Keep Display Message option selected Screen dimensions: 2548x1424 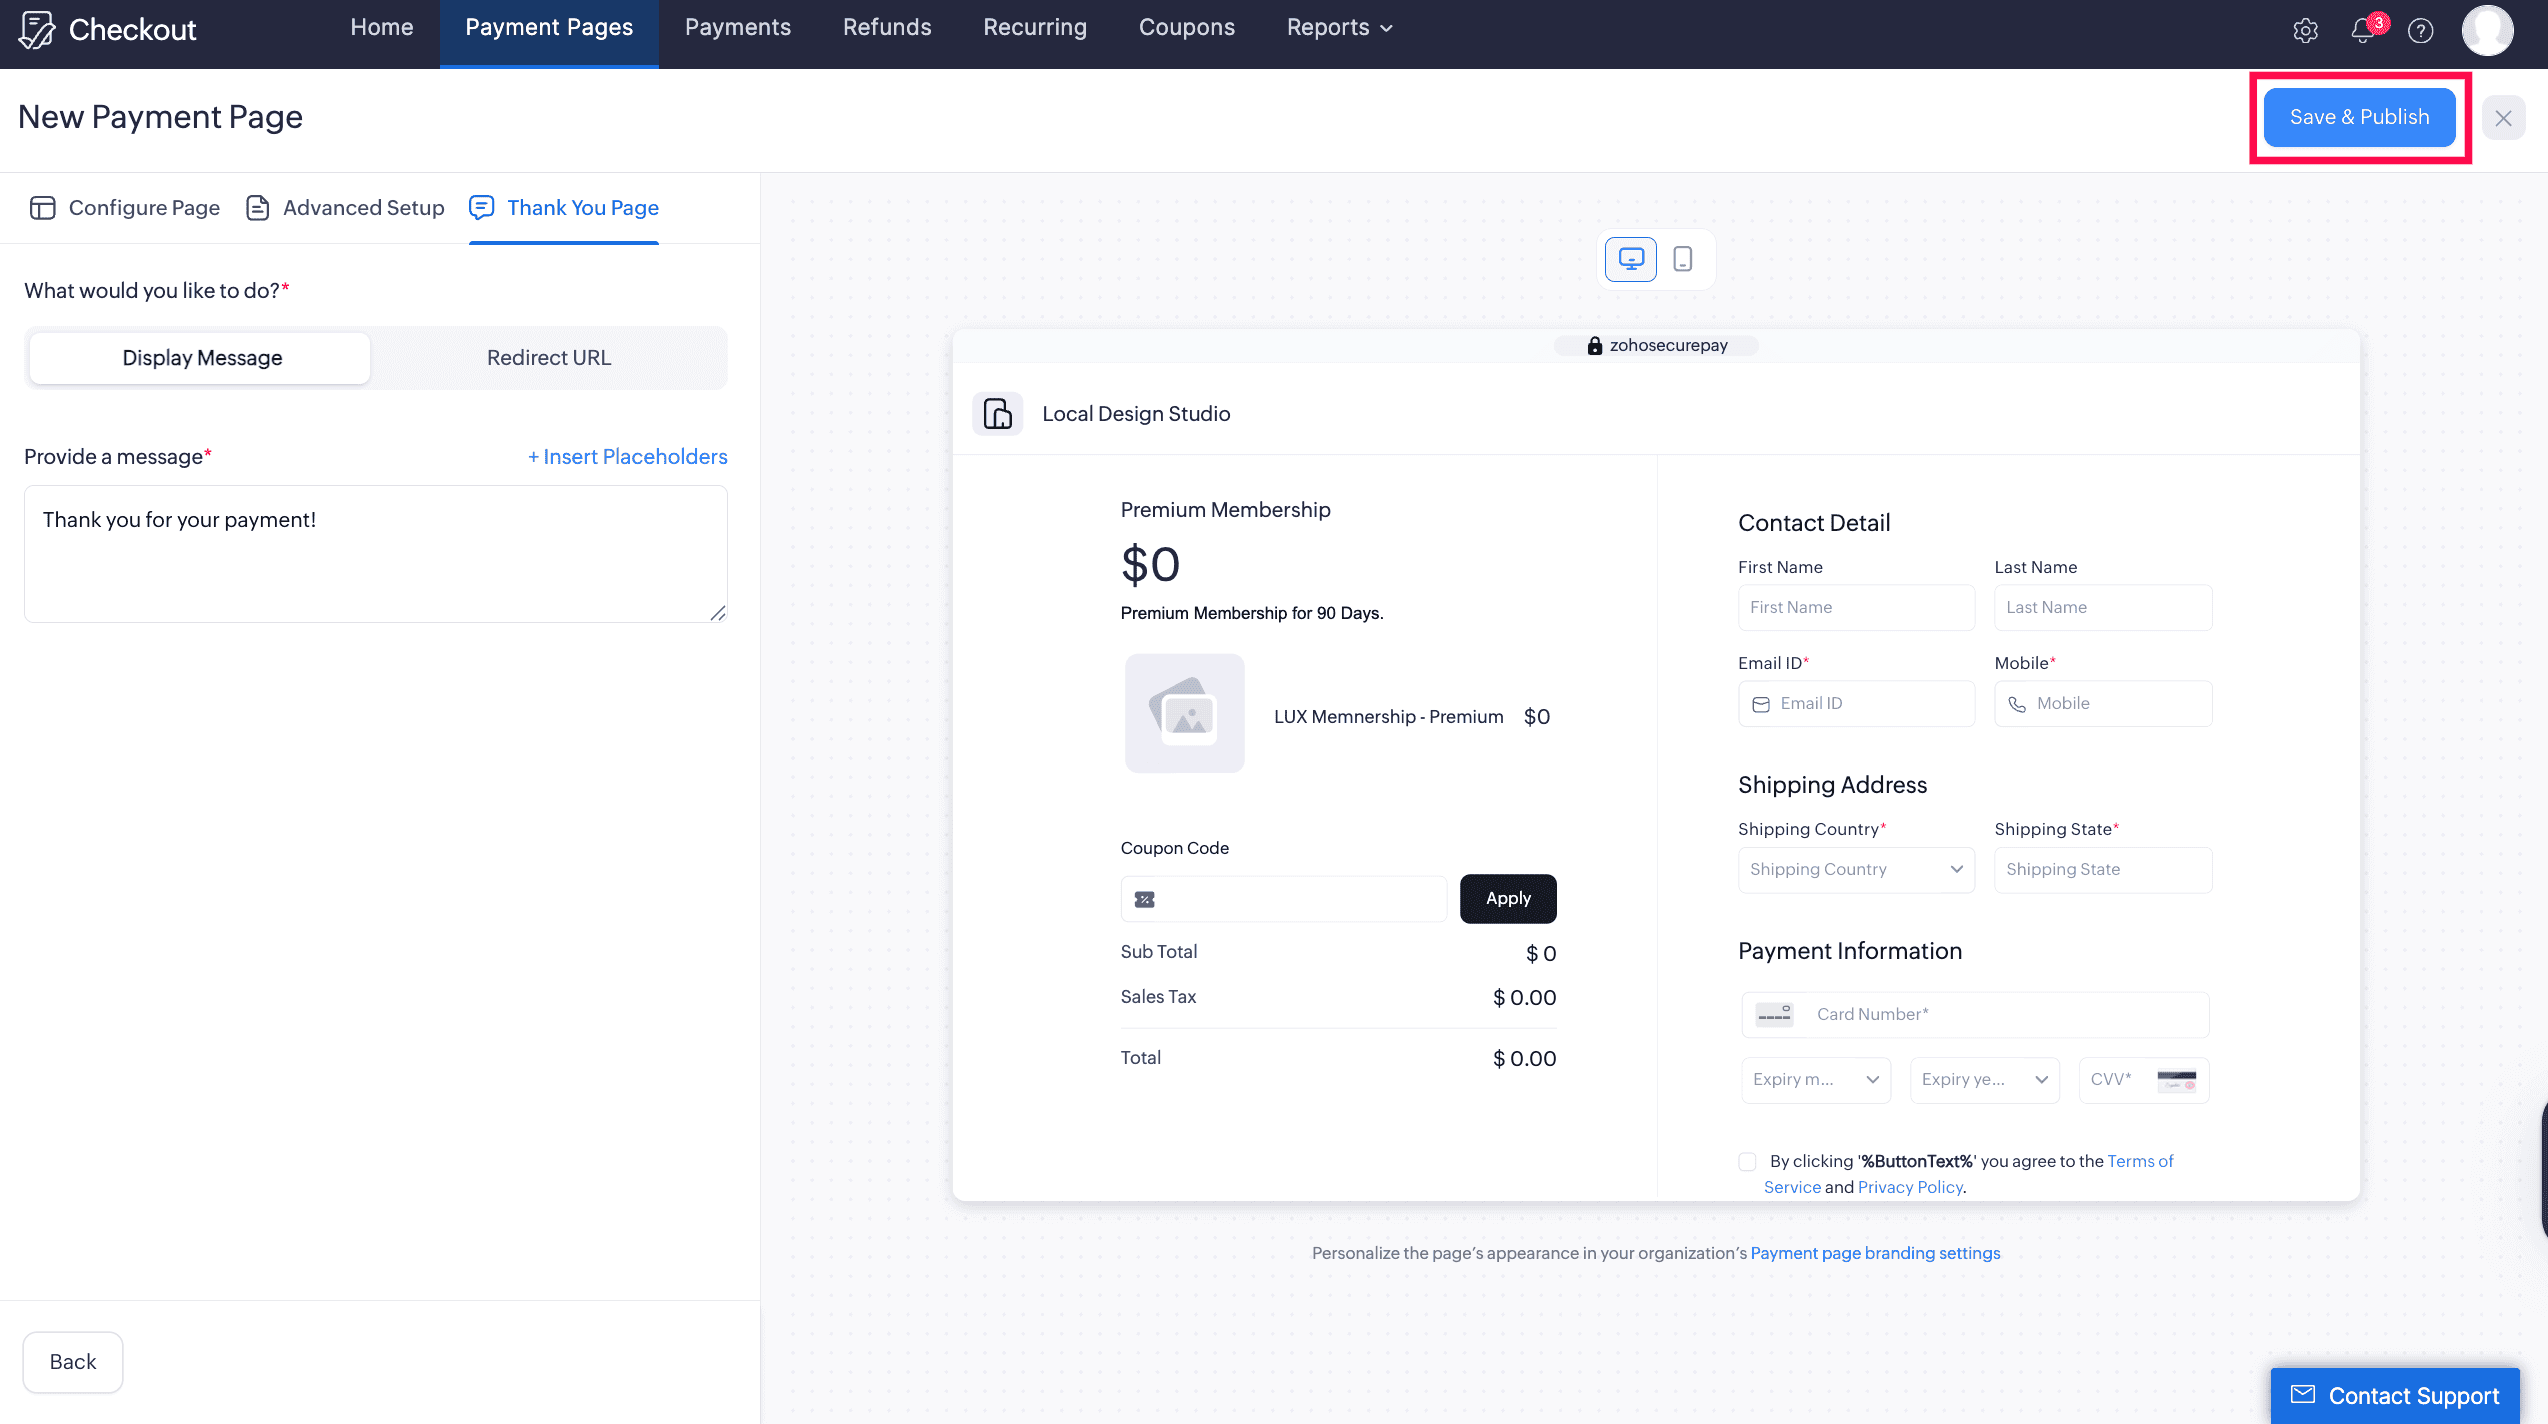click(200, 357)
